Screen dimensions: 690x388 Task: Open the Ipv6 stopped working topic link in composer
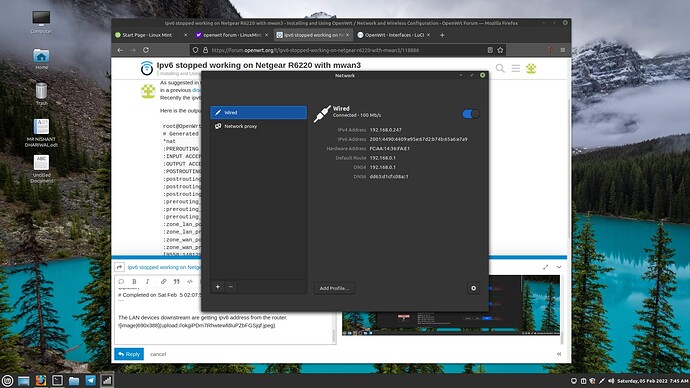click(164, 267)
